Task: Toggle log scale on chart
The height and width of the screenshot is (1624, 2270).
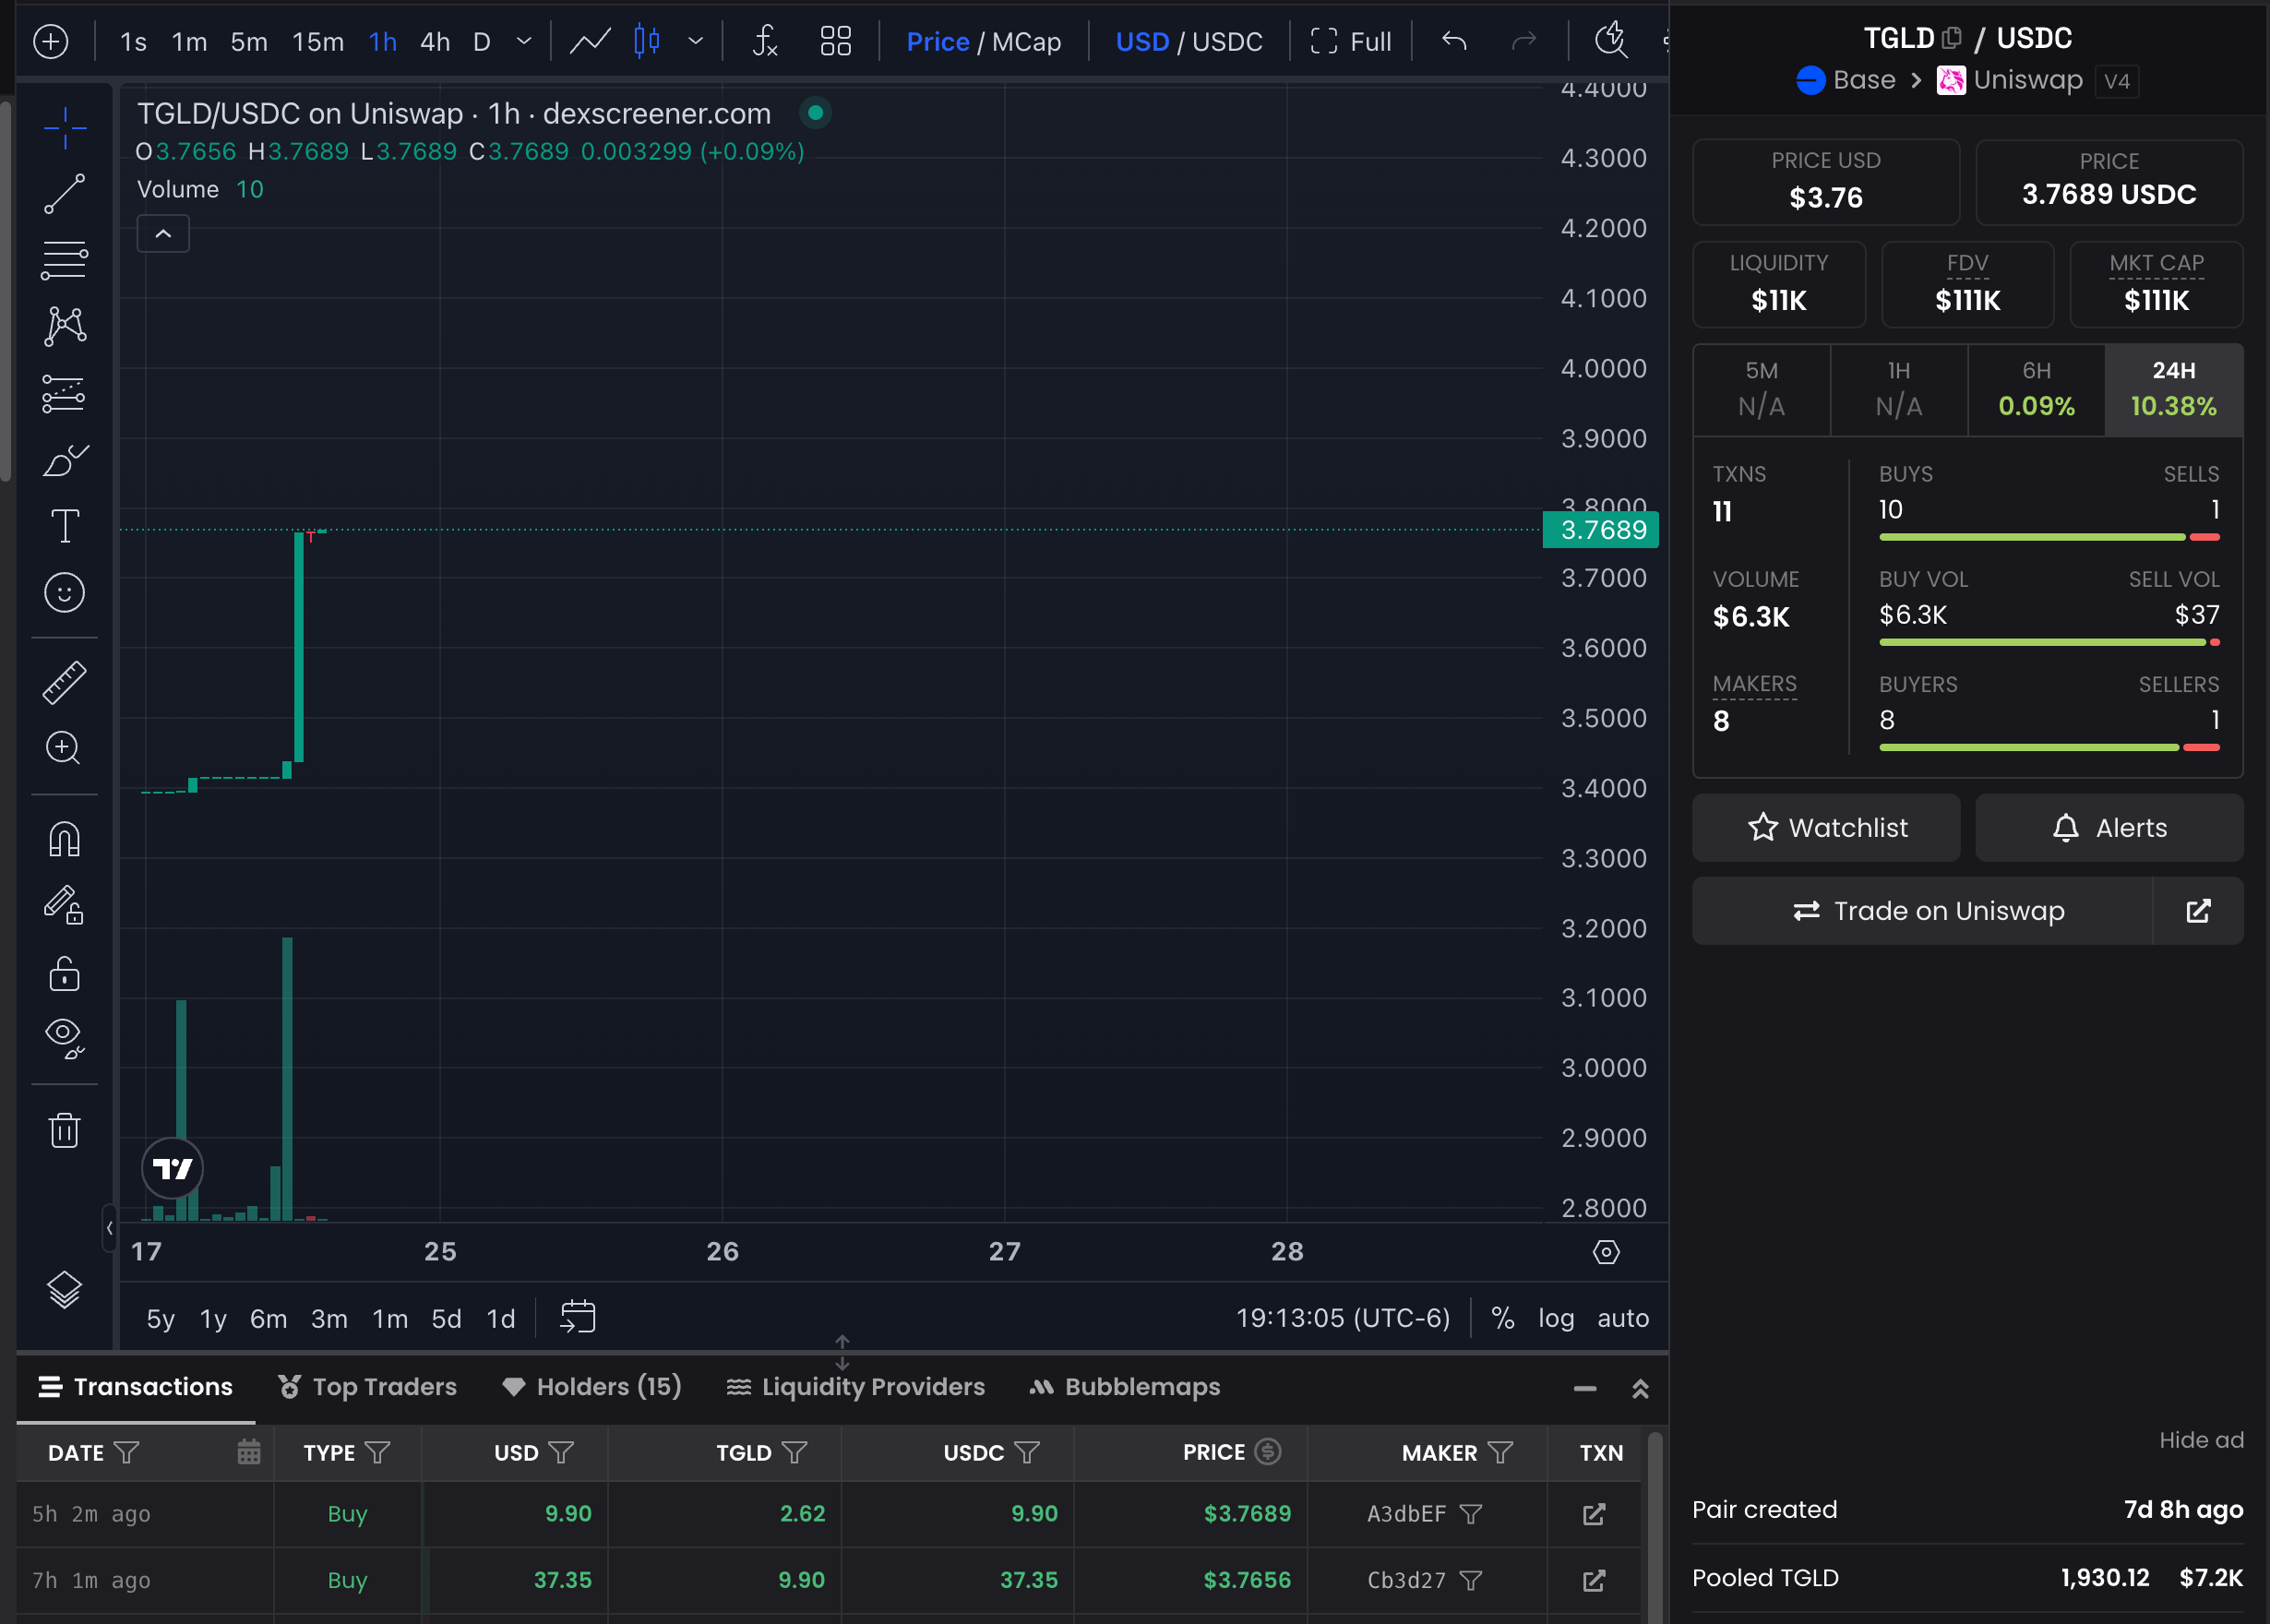Action: tap(1555, 1318)
